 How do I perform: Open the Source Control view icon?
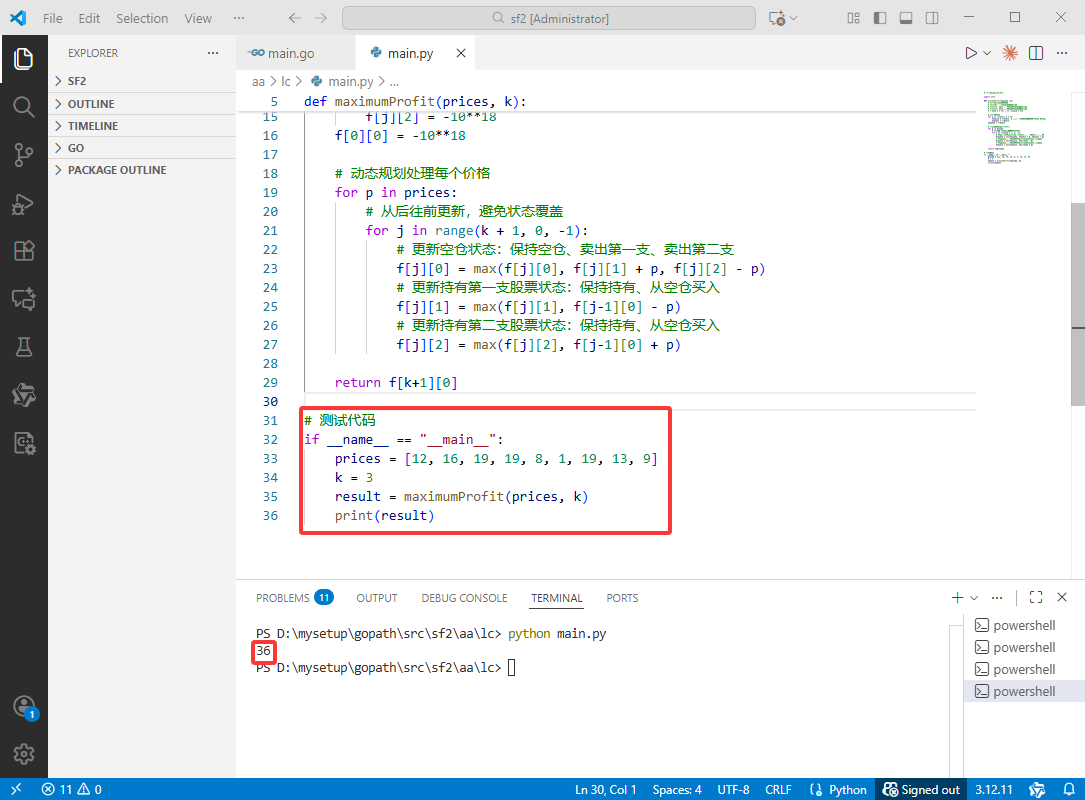click(x=24, y=155)
